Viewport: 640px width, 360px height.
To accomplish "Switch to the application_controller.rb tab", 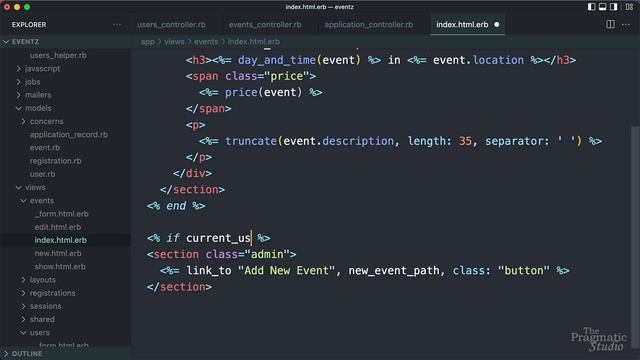I will [369, 24].
